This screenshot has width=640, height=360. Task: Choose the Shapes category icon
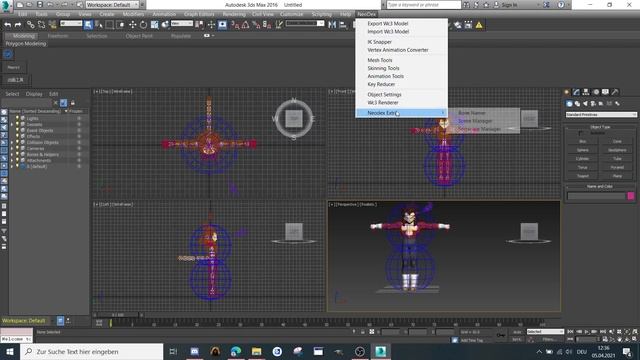[x=577, y=104]
